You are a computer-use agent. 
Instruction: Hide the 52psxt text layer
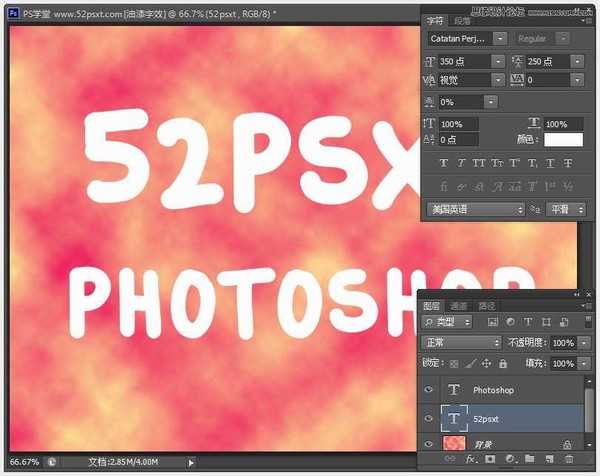(428, 418)
